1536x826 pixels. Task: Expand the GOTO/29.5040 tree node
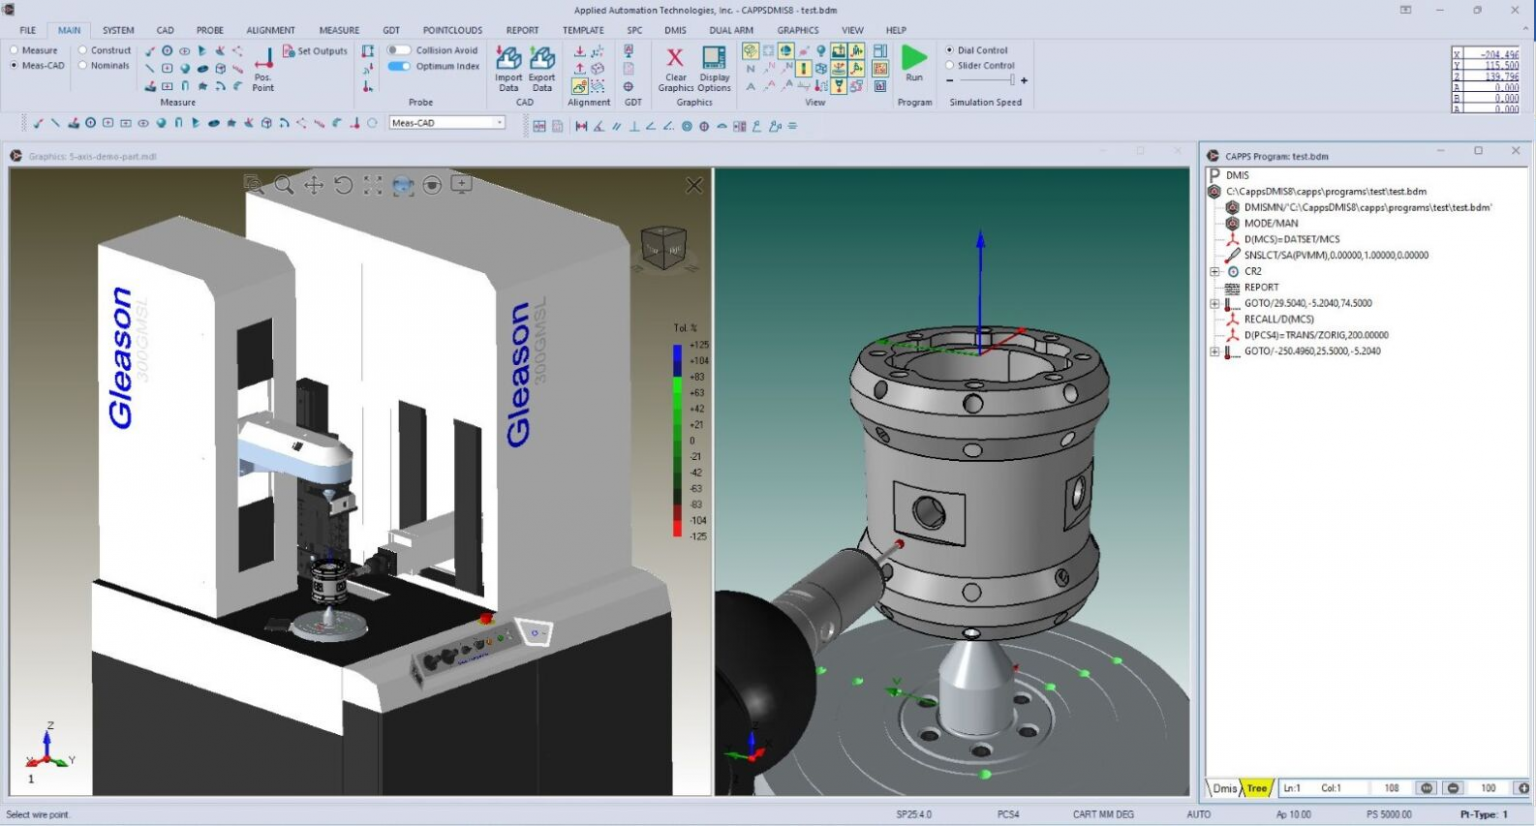point(1215,303)
